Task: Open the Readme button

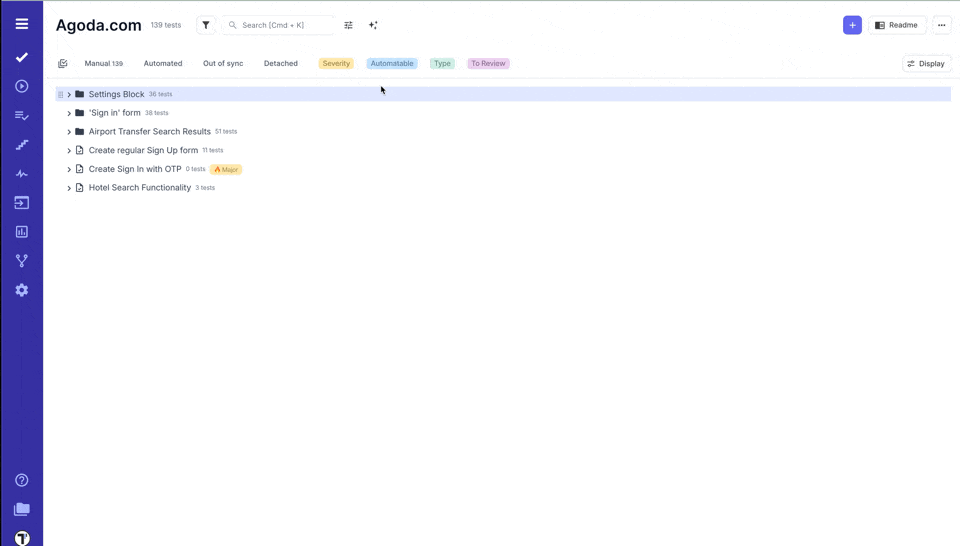Action: pos(896,25)
